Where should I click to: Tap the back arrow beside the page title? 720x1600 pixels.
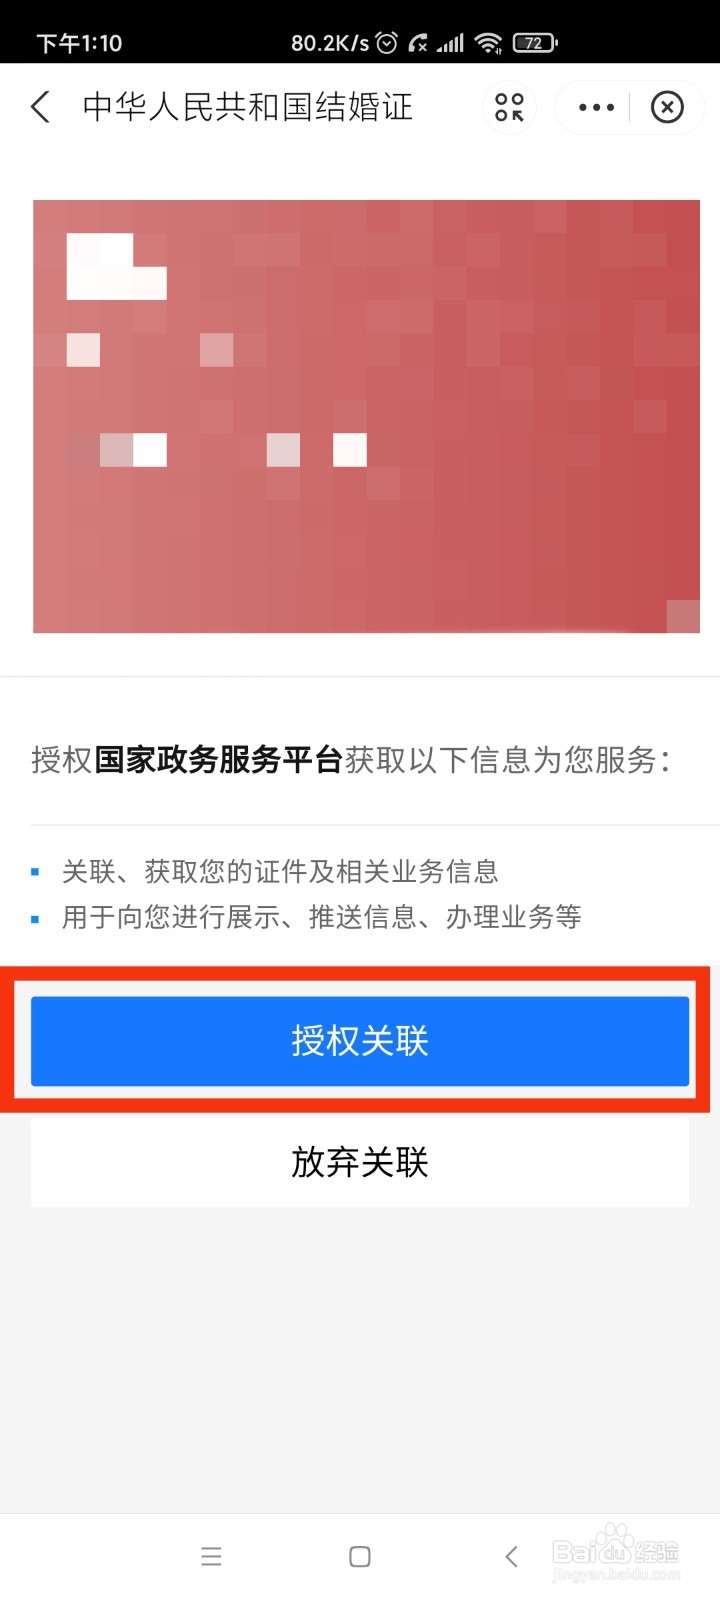click(40, 107)
